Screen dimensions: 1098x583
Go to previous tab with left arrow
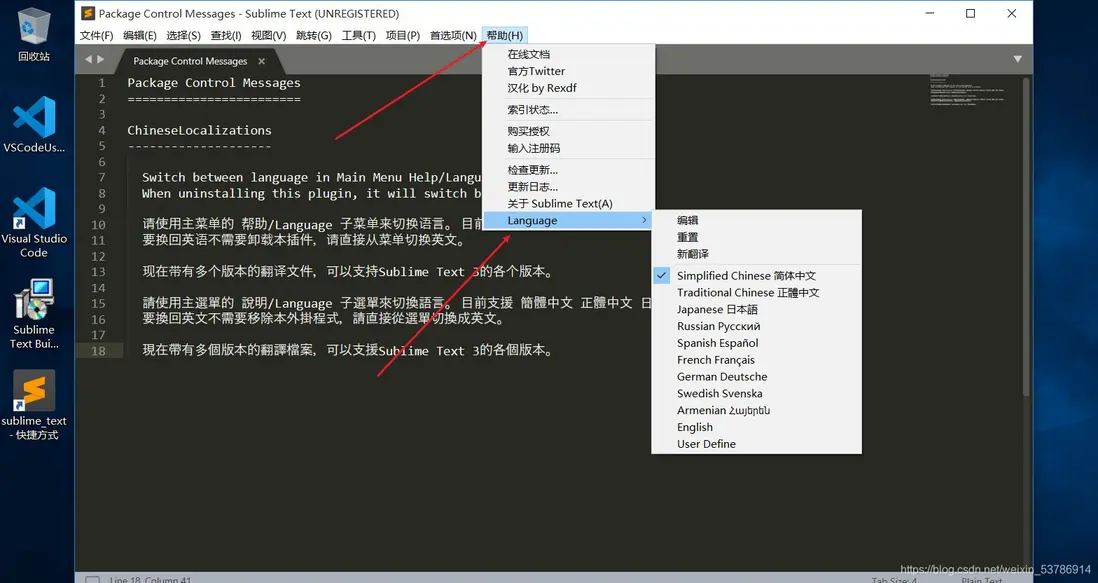tap(88, 59)
